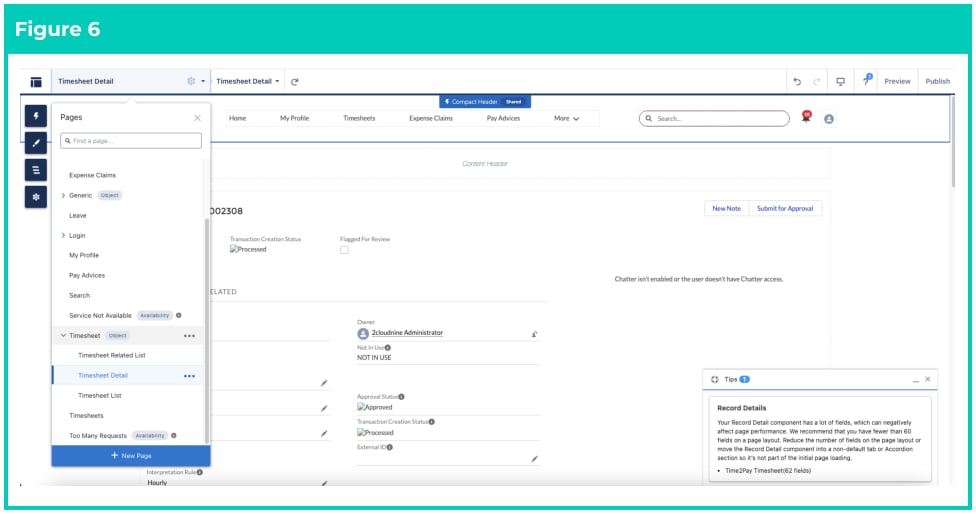976x514 pixels.
Task: Click the Preview button
Action: pyautogui.click(x=897, y=82)
